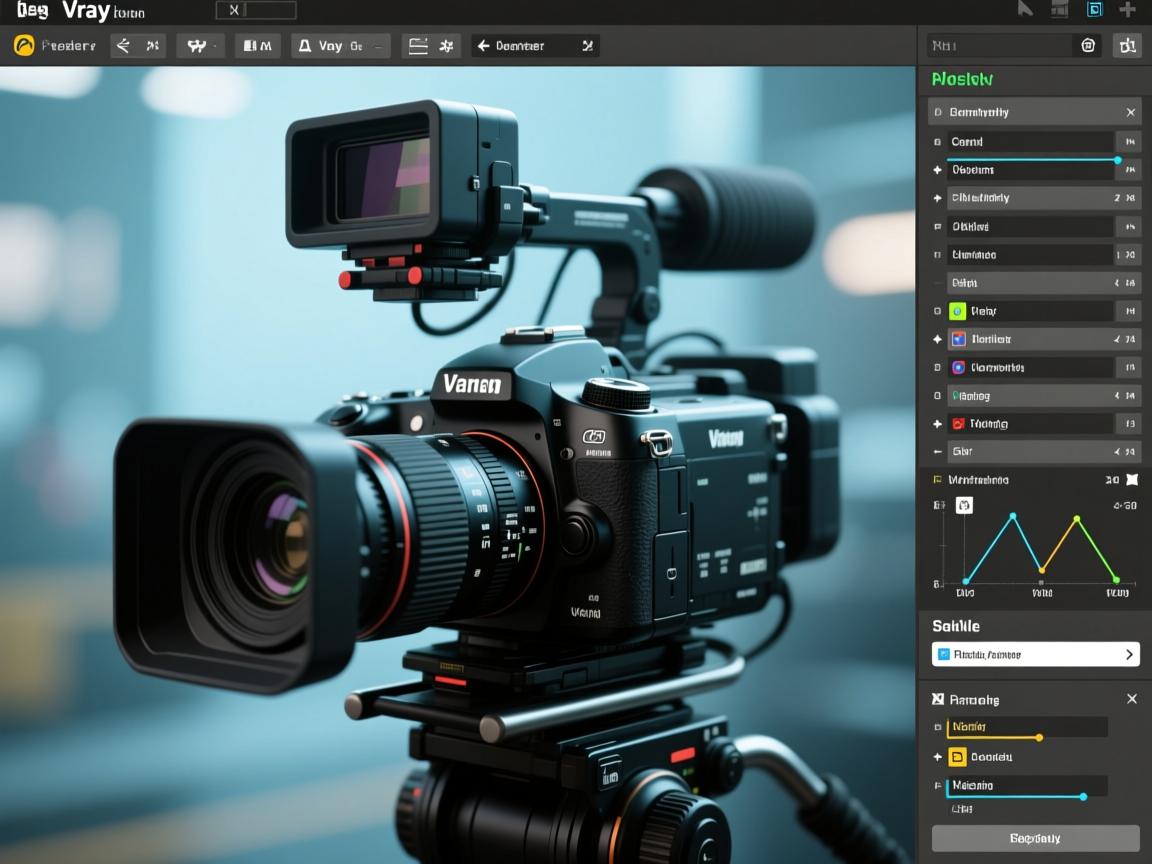Click the yellow square icon in the bottom panel
This screenshot has height=864, width=1152.
957,757
